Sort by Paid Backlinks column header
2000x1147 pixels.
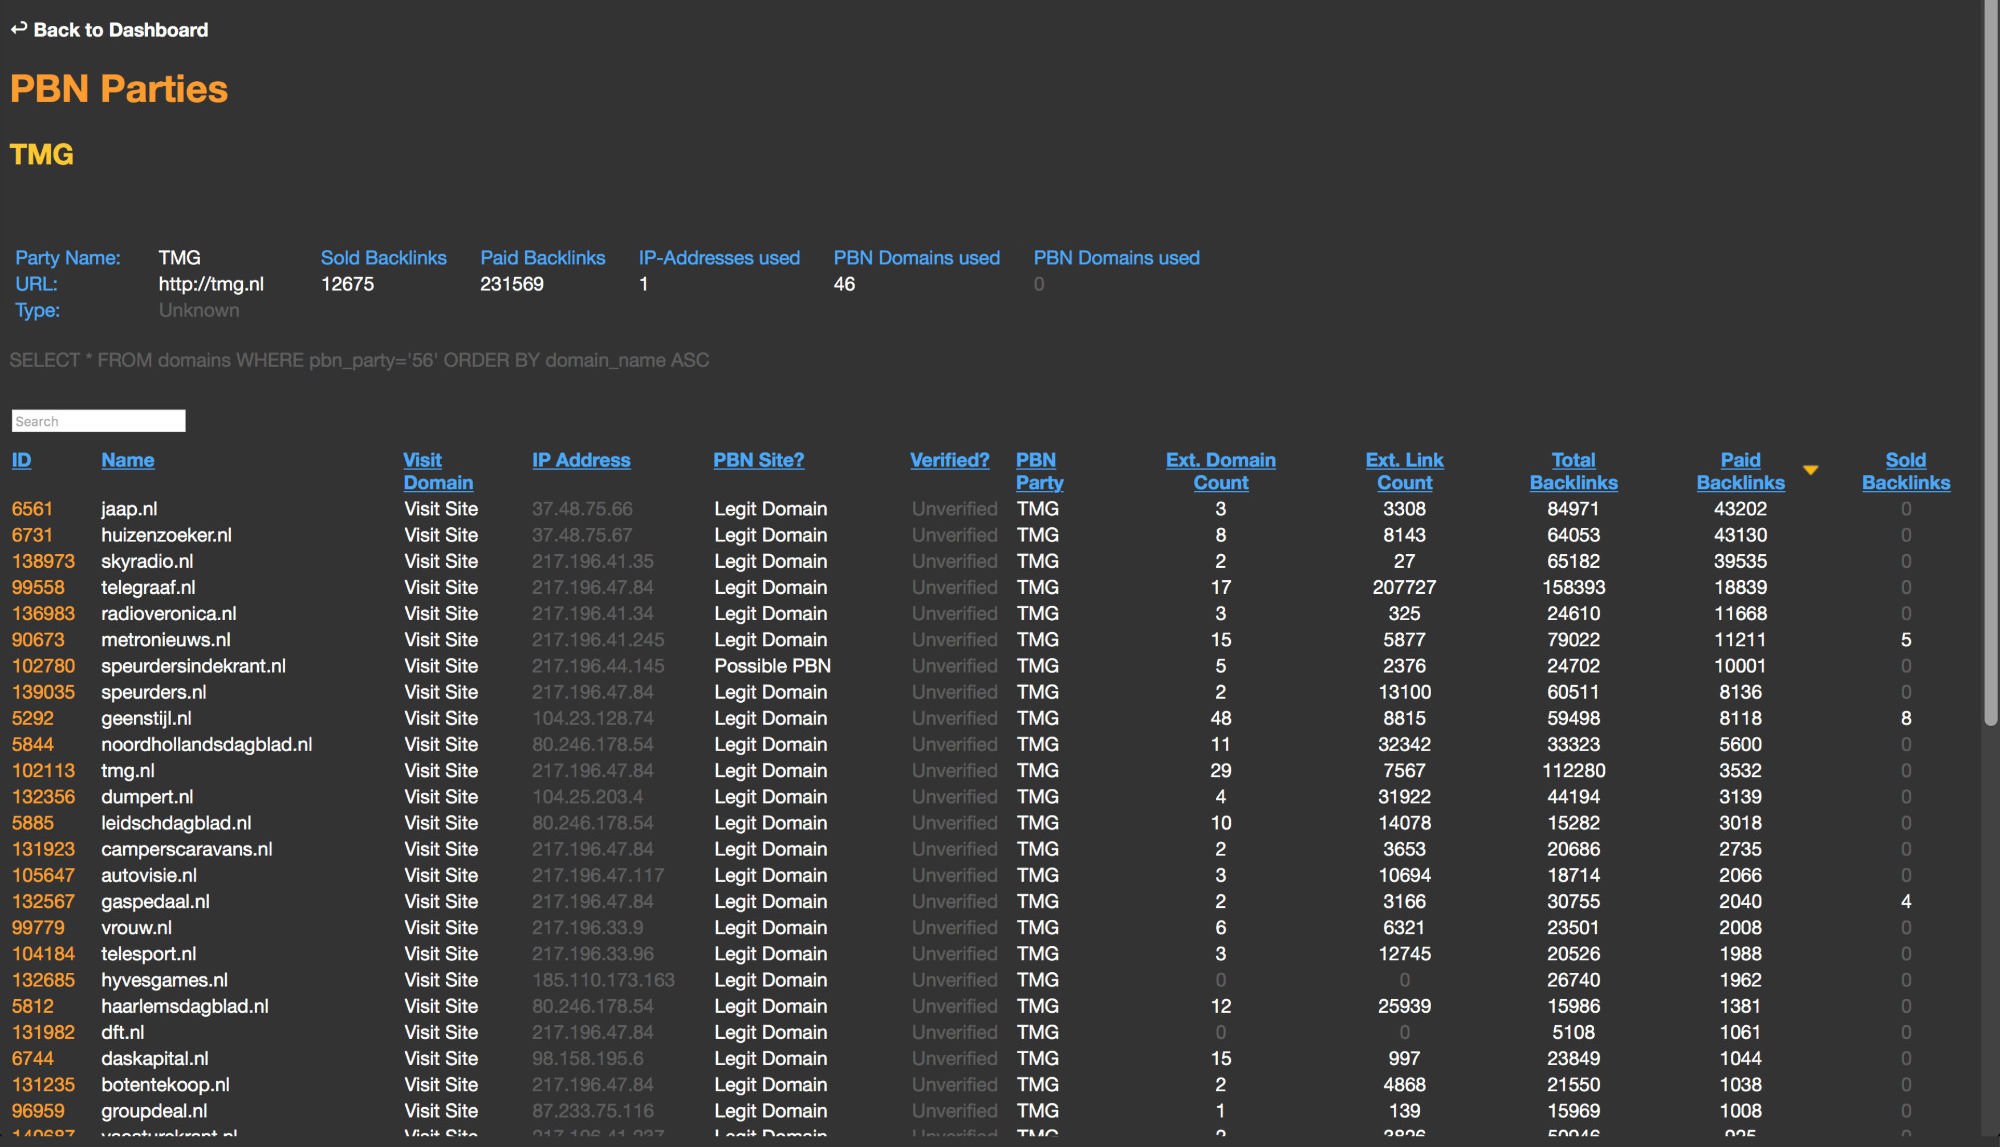[x=1741, y=471]
